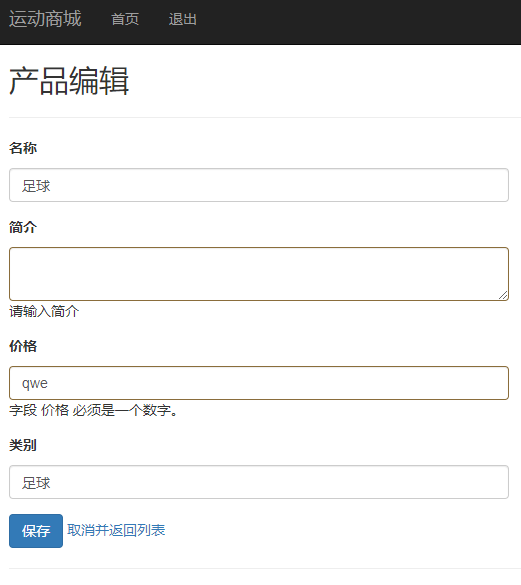Viewport: 521px width, 585px height.
Task: Click the blue 保存 button
Action: tap(36, 531)
